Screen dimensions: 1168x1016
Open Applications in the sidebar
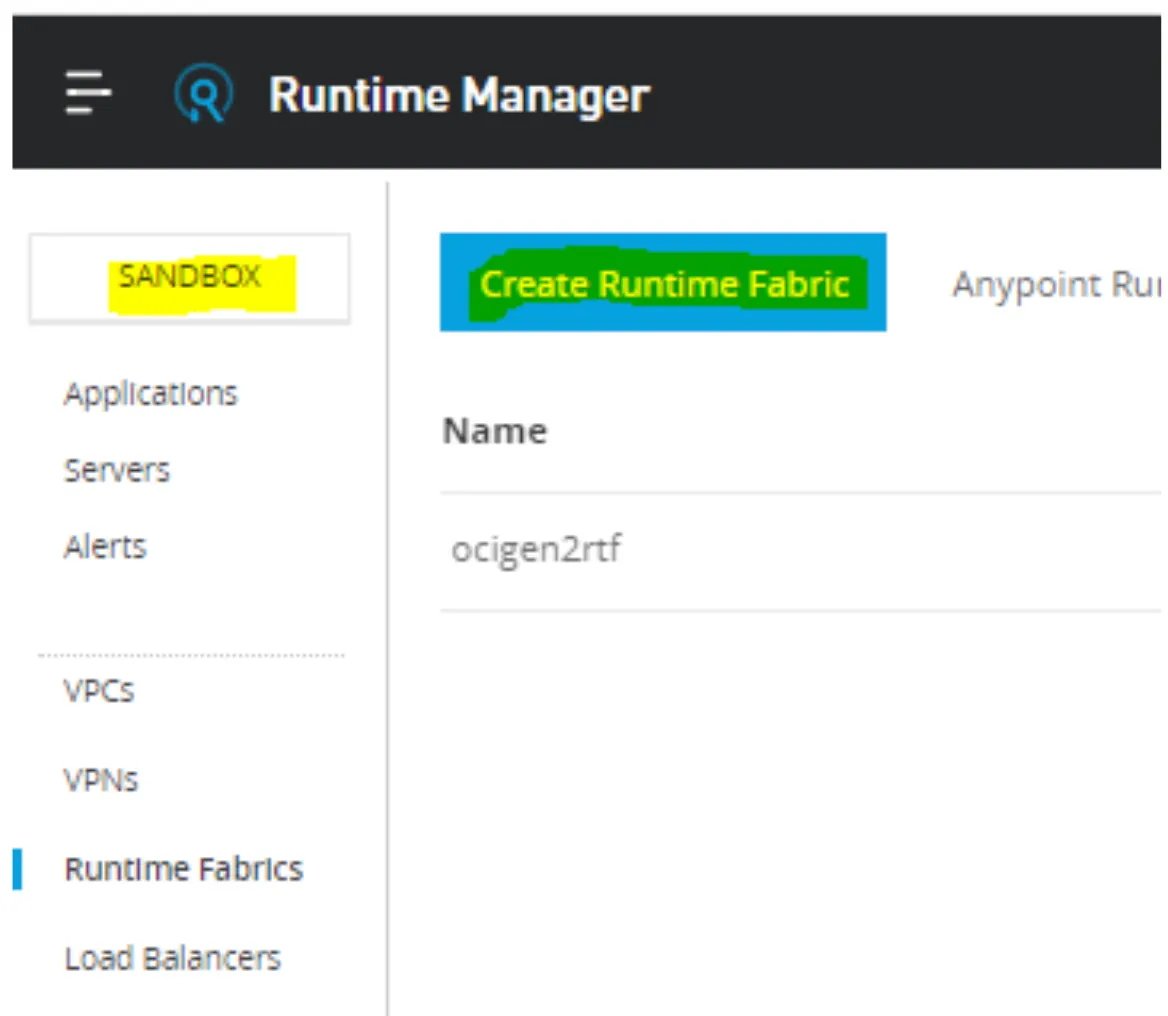pos(150,393)
